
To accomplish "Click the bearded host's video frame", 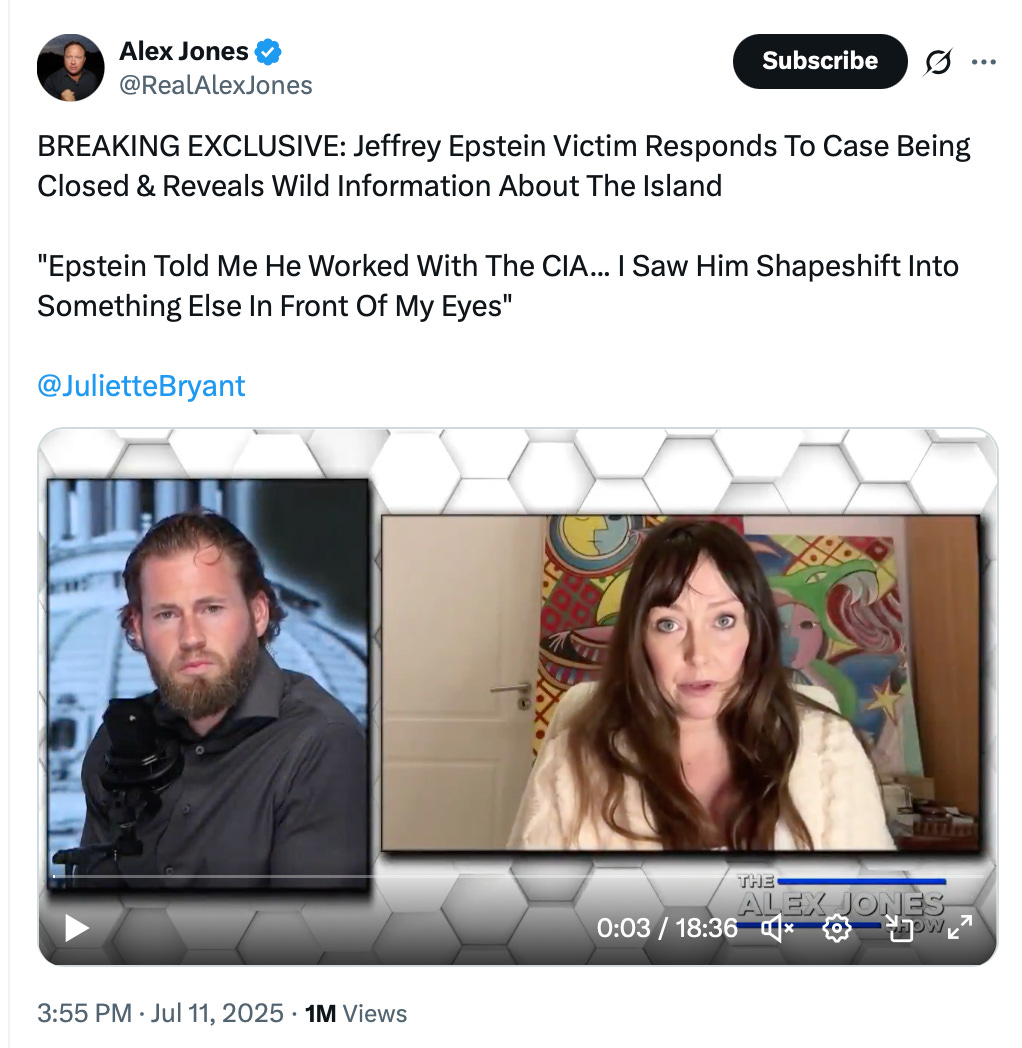I will [208, 684].
